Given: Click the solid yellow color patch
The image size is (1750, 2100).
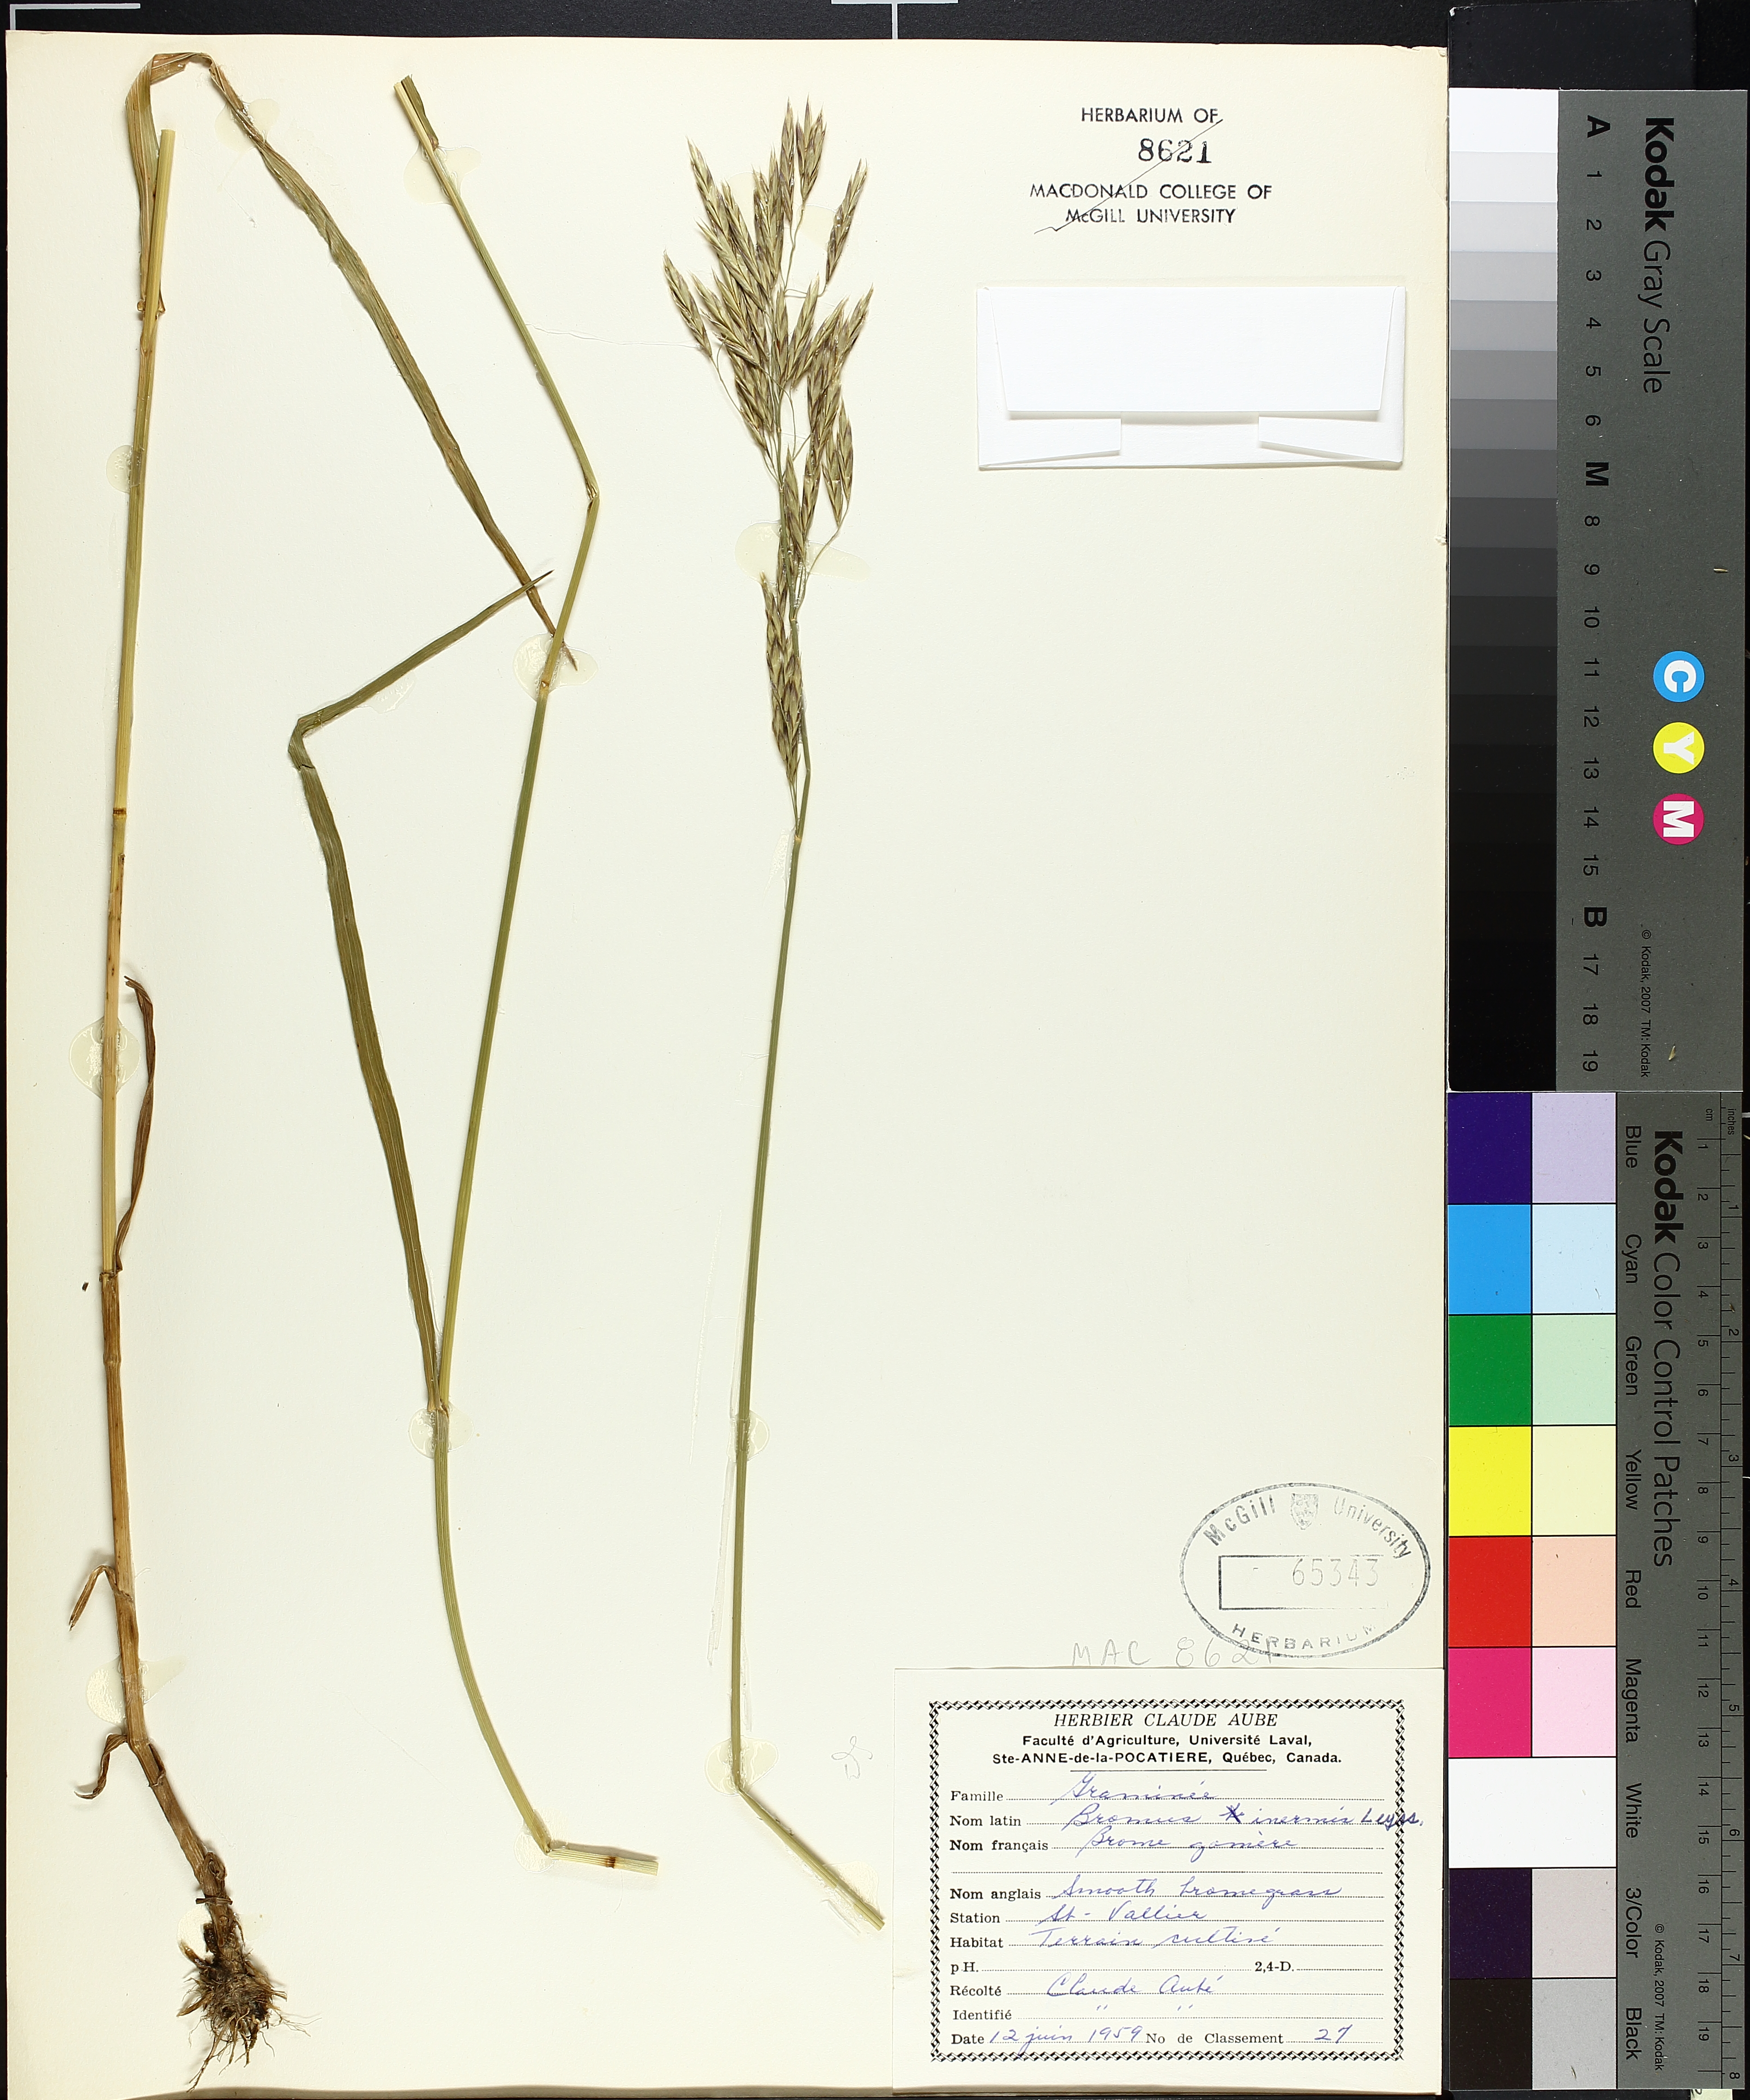Looking at the screenshot, I should 1489,1480.
